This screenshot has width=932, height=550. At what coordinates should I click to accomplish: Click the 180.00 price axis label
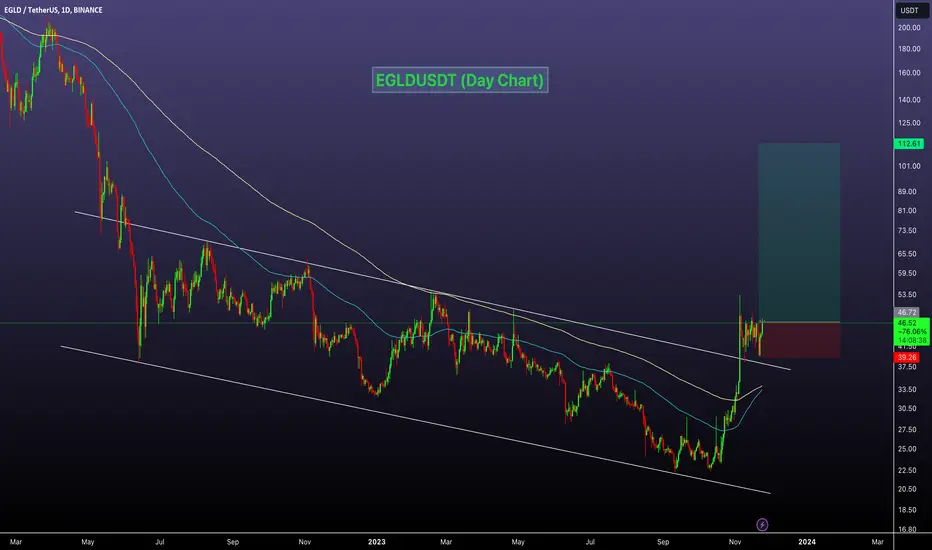tap(909, 49)
